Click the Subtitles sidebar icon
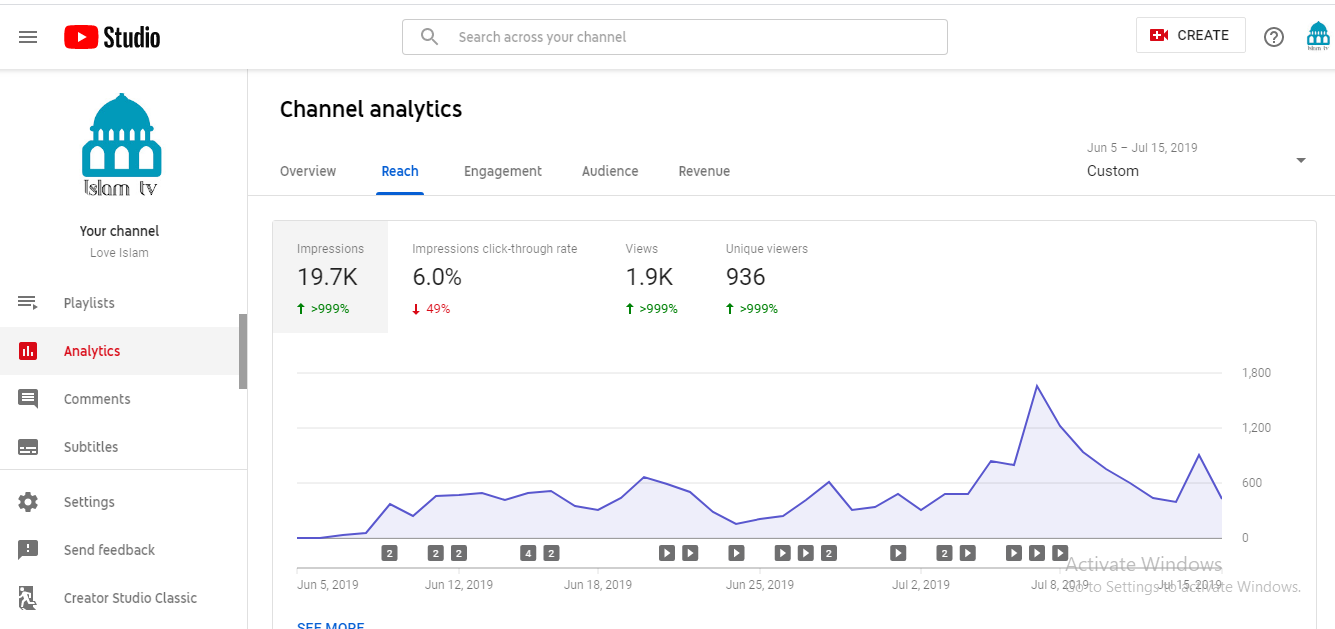 [28, 447]
